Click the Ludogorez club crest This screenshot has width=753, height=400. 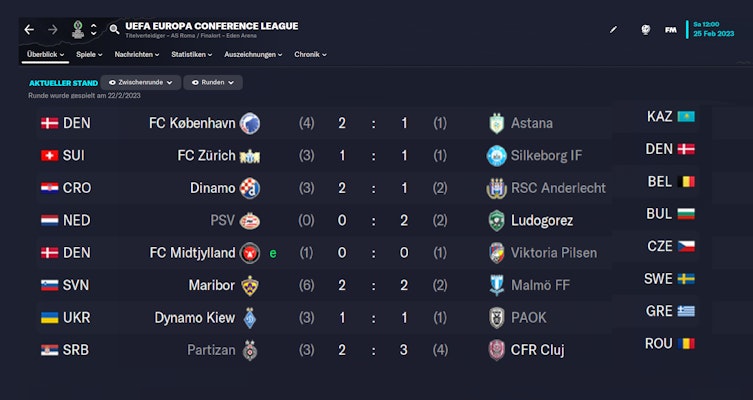tap(497, 220)
